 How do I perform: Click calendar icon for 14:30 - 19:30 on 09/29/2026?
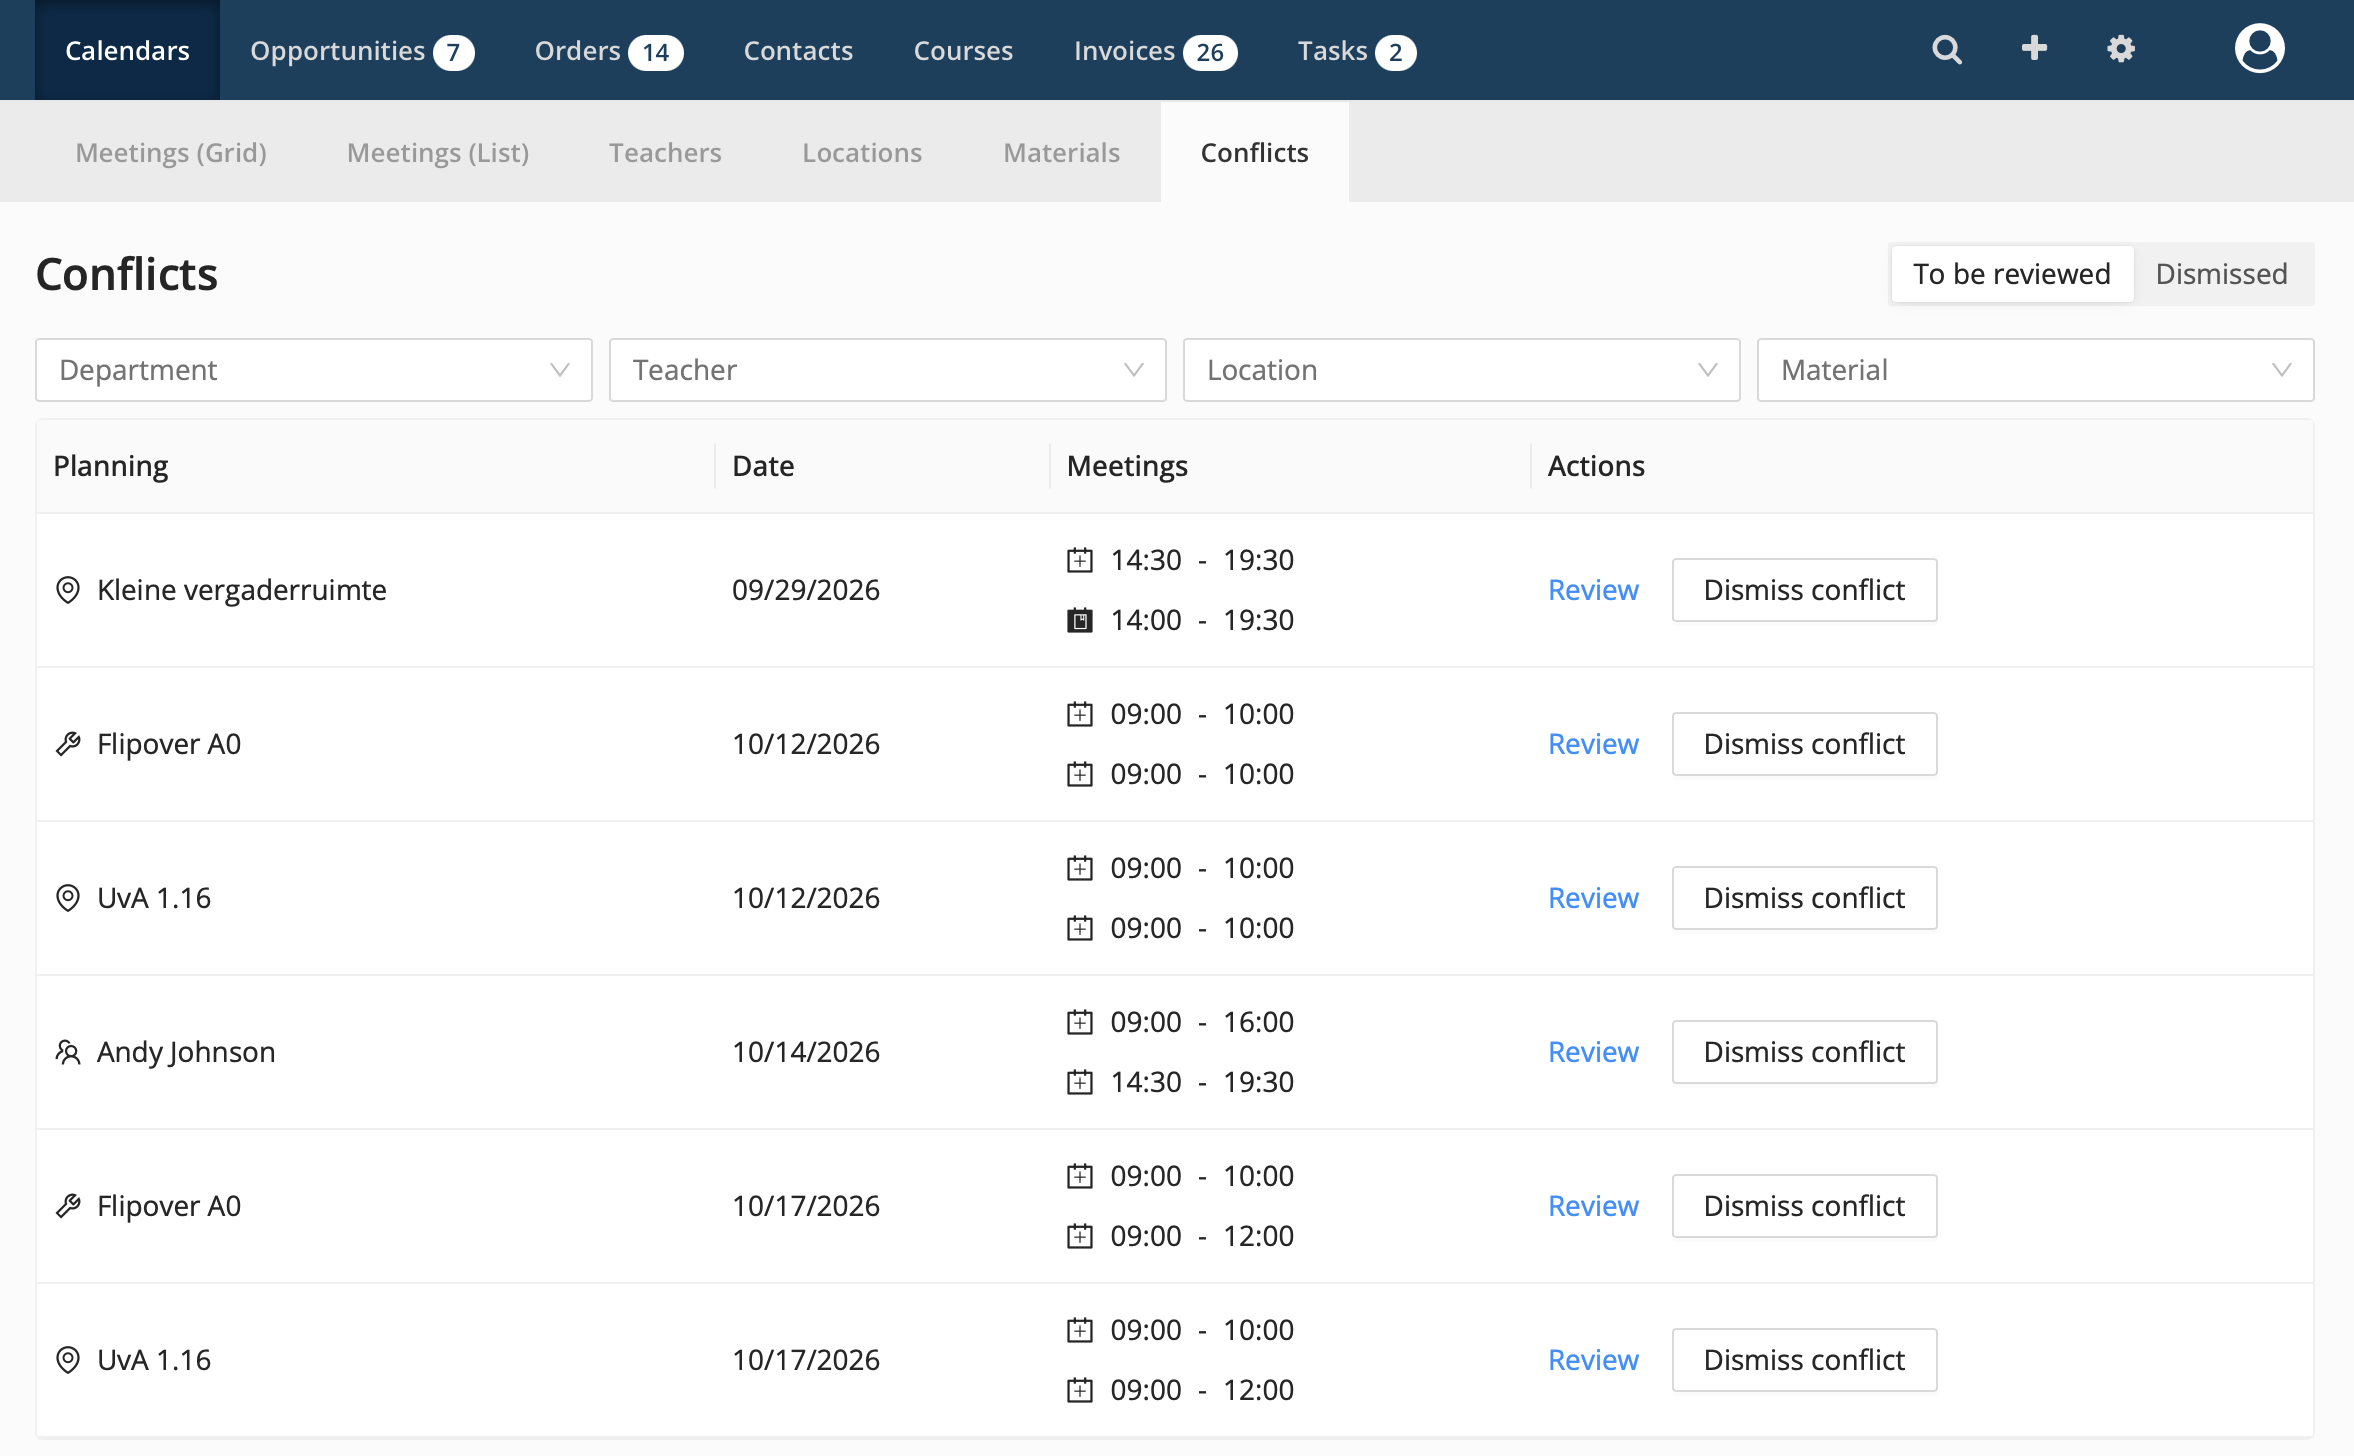(x=1079, y=560)
